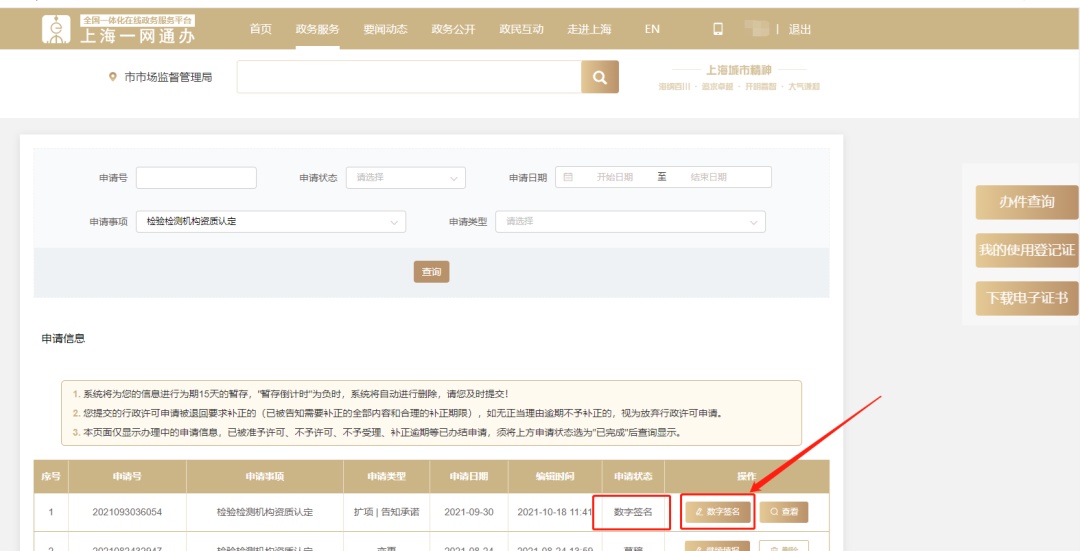Click 退出 to log out
Image resolution: width=1080 pixels, height=551 pixels.
pos(800,29)
